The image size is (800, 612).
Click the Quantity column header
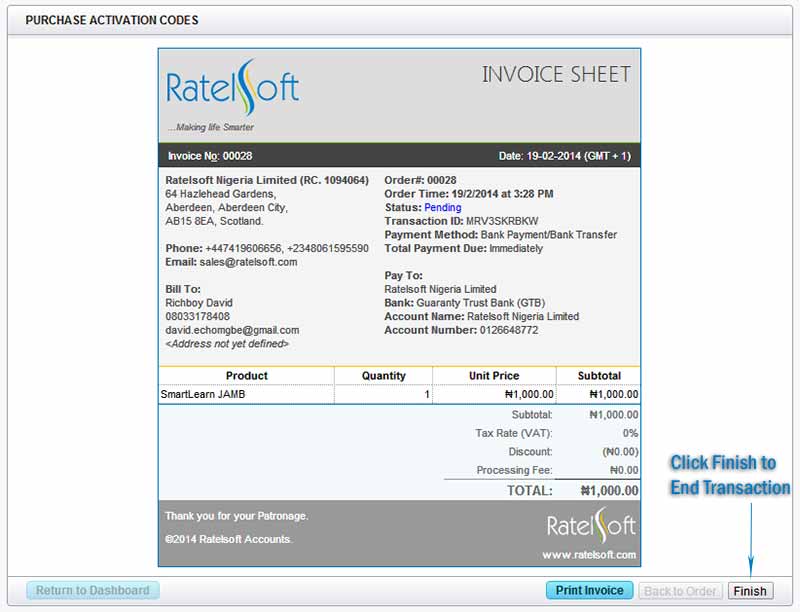pyautogui.click(x=383, y=376)
